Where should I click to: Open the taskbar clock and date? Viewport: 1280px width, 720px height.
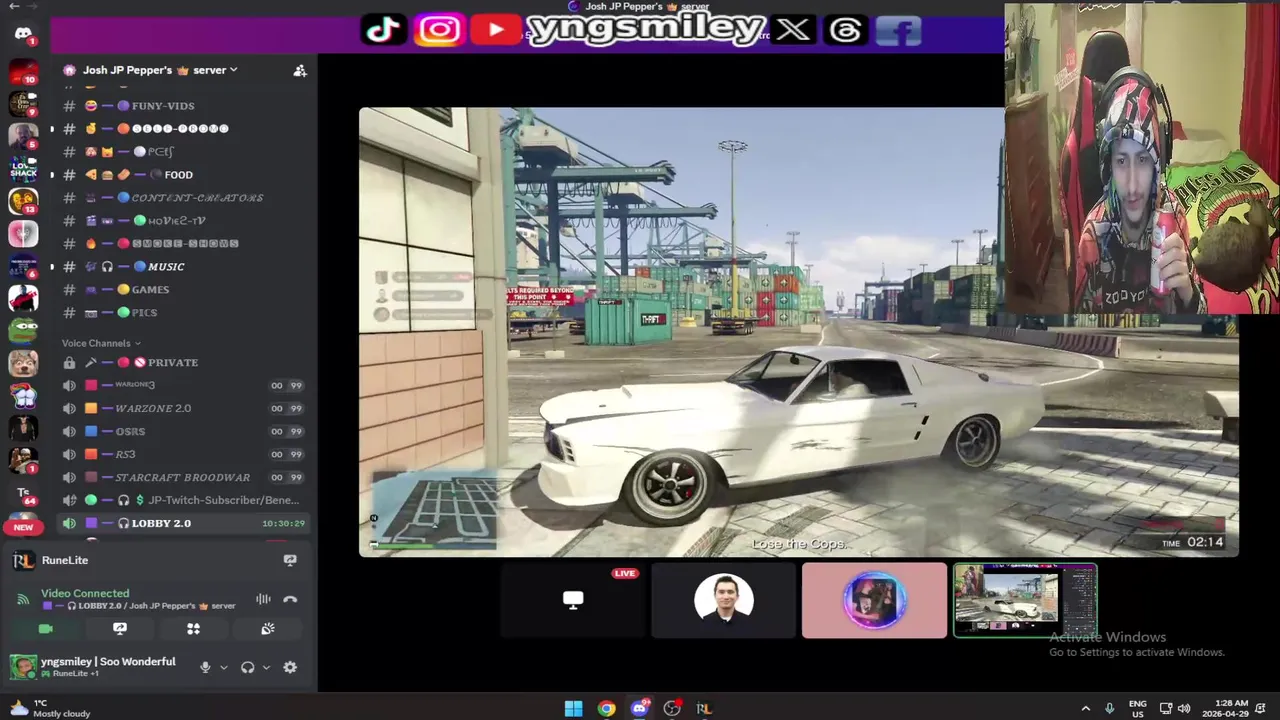point(1225,708)
